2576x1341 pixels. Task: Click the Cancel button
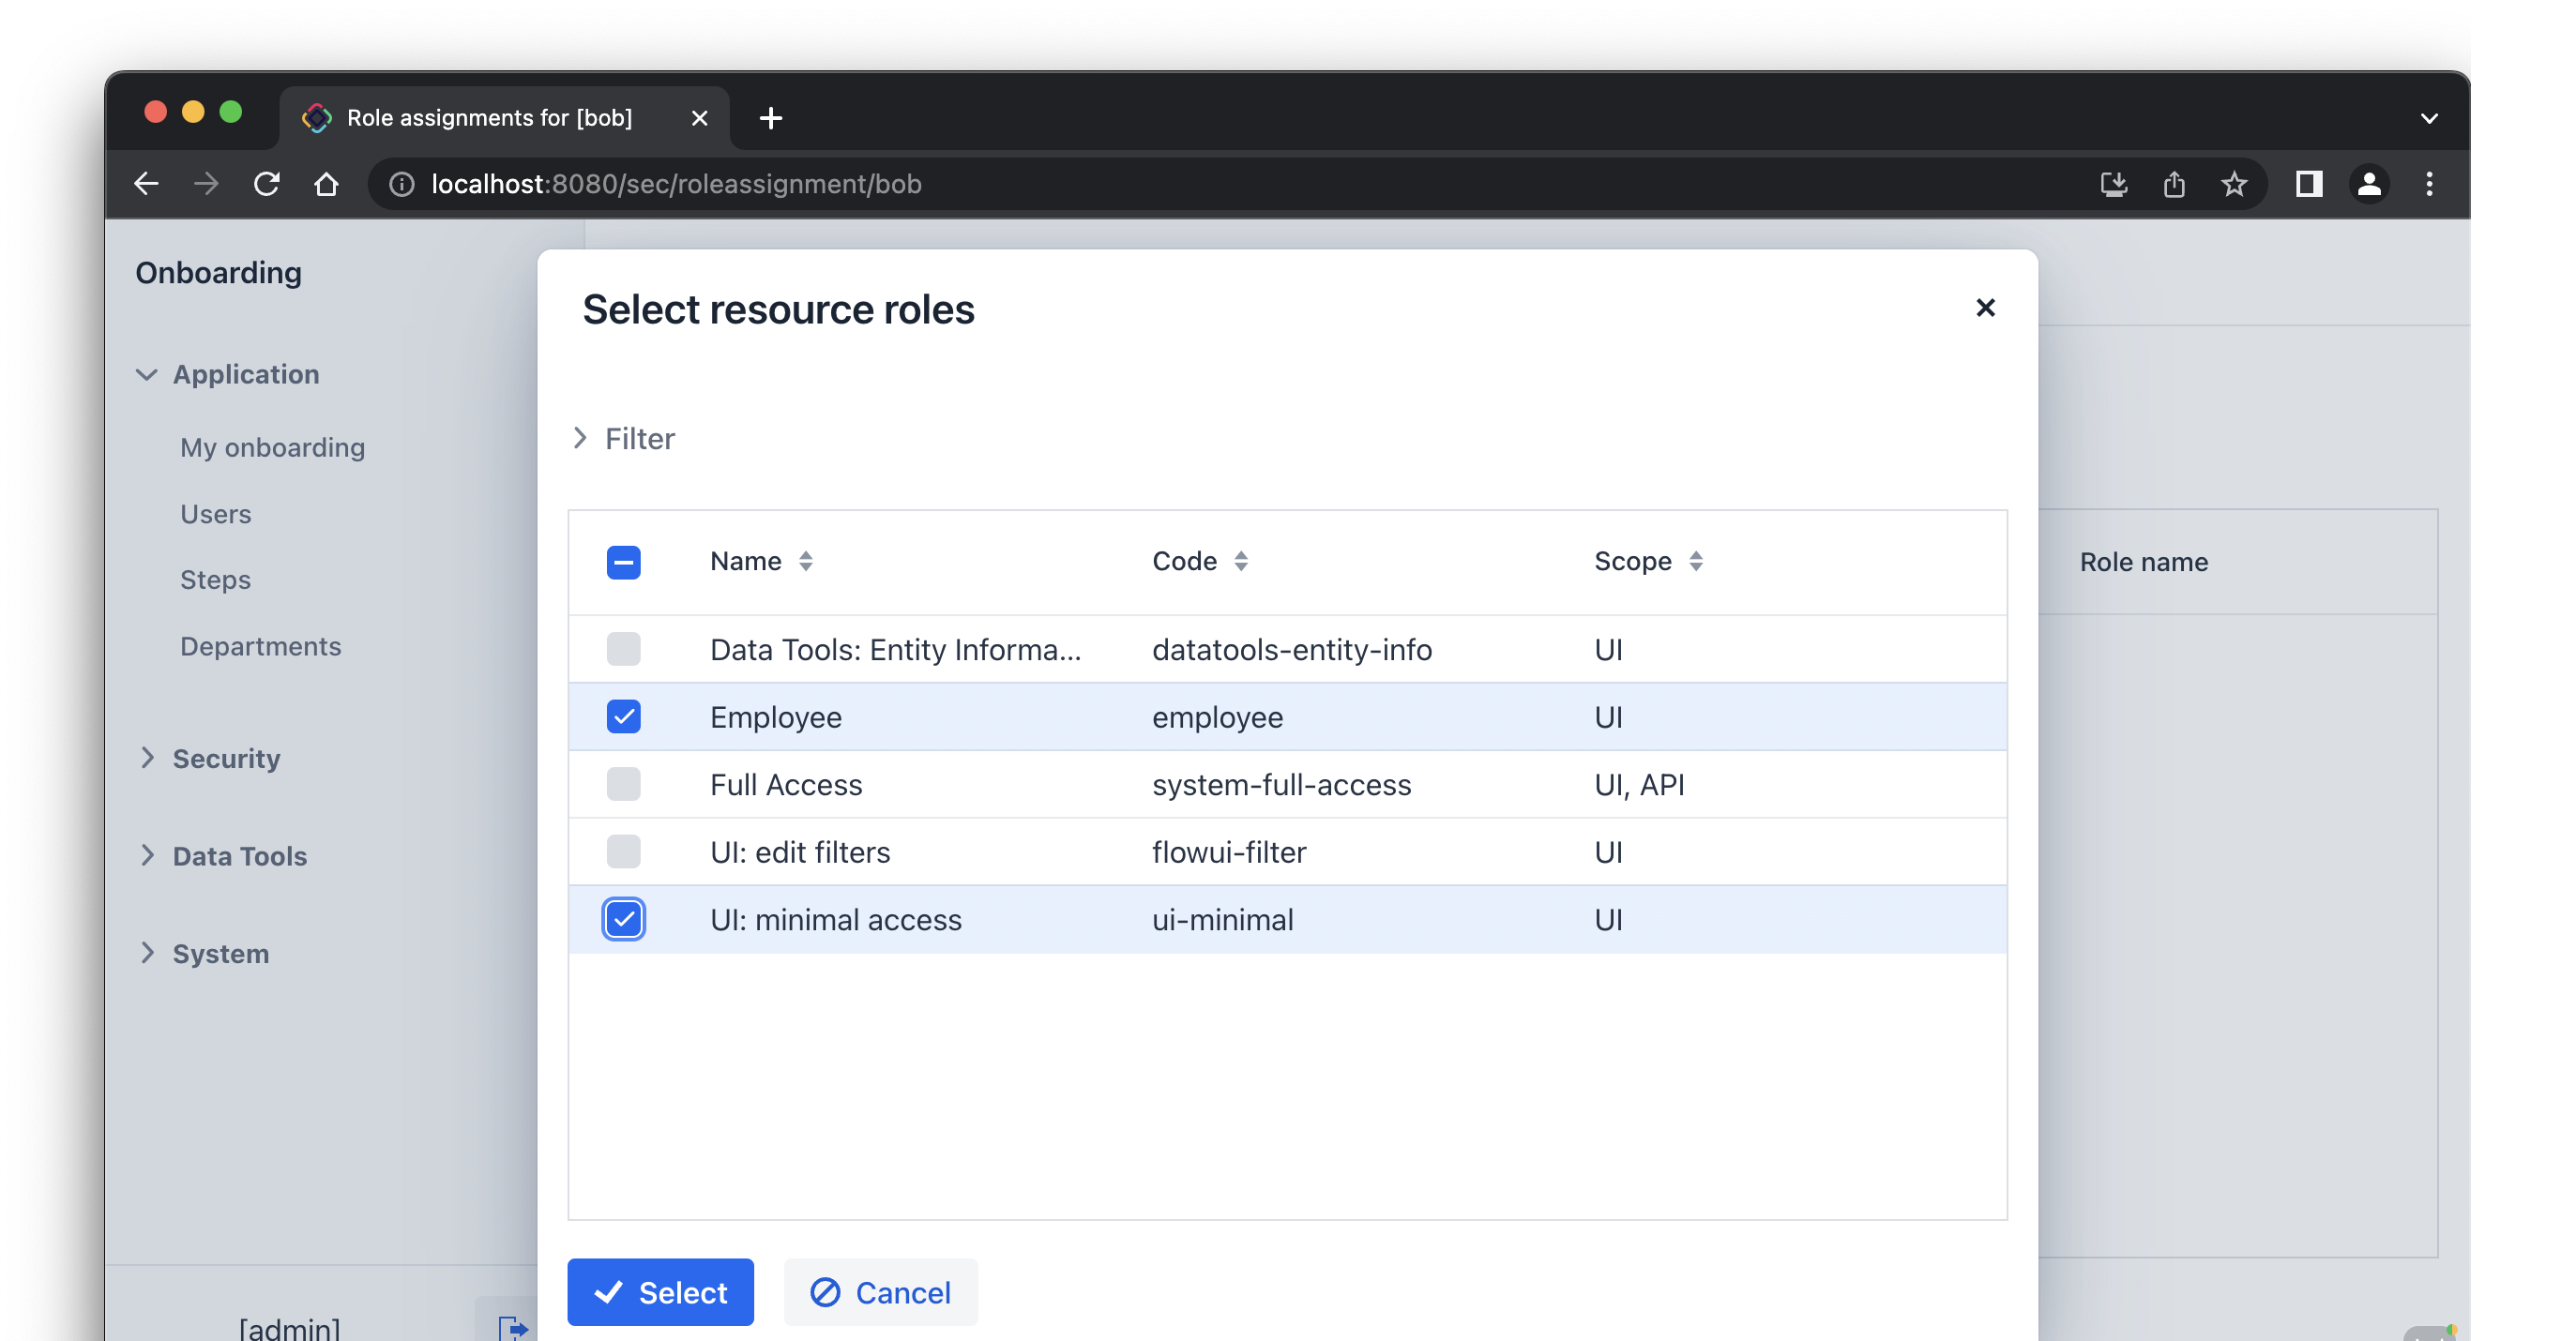pyautogui.click(x=880, y=1292)
